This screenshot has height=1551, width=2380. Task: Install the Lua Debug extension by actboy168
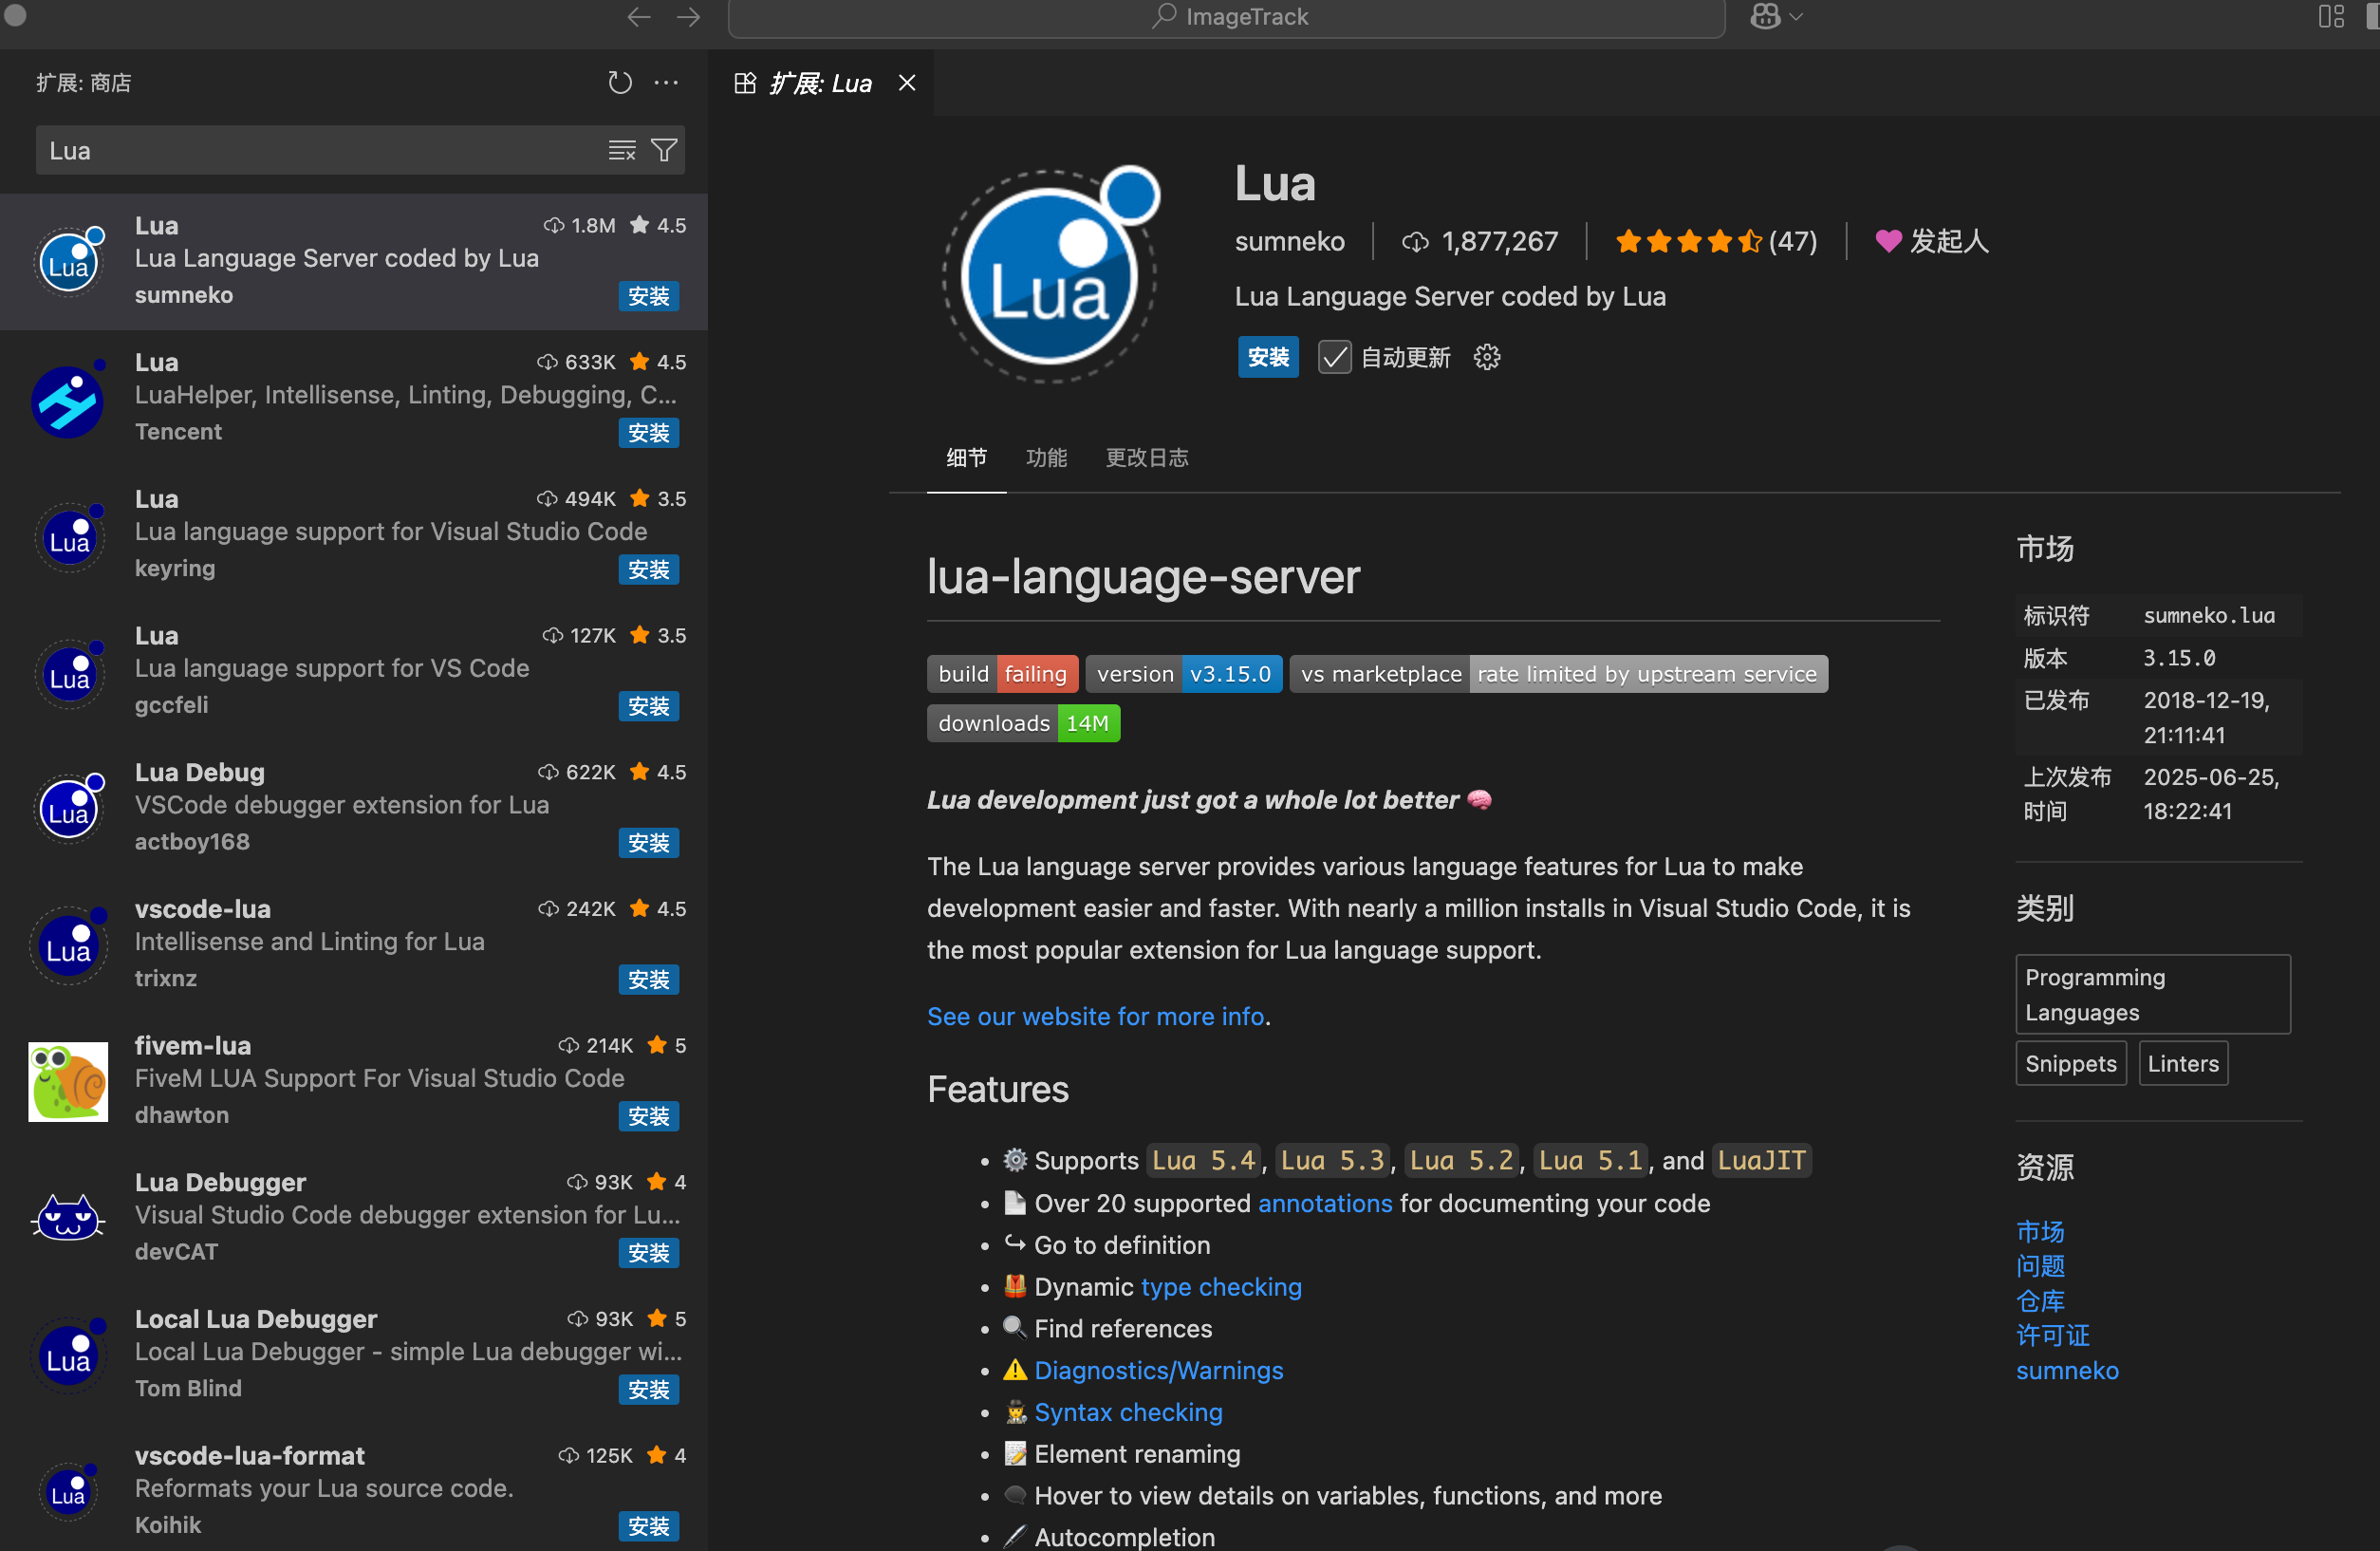(648, 843)
